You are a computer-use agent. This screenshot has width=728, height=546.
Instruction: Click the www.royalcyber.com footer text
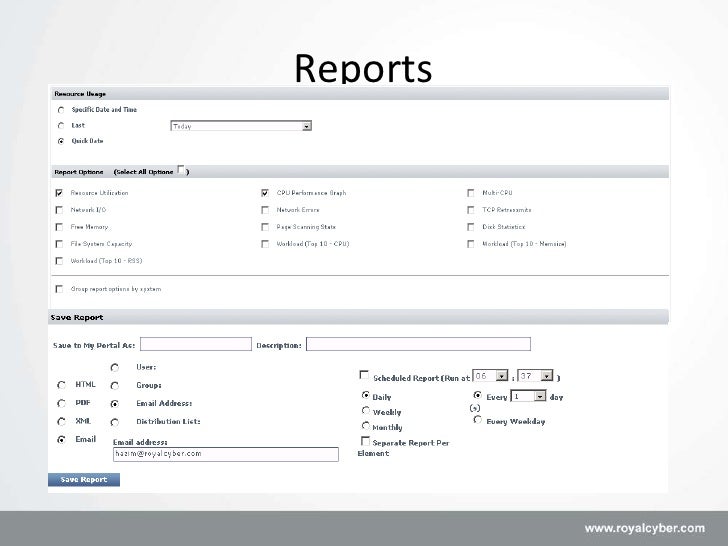click(x=645, y=528)
